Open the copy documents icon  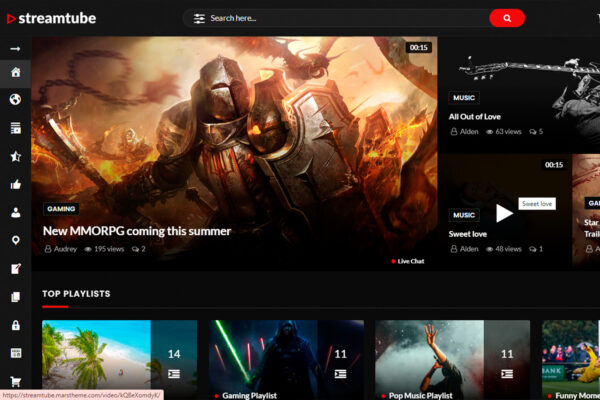[16, 297]
